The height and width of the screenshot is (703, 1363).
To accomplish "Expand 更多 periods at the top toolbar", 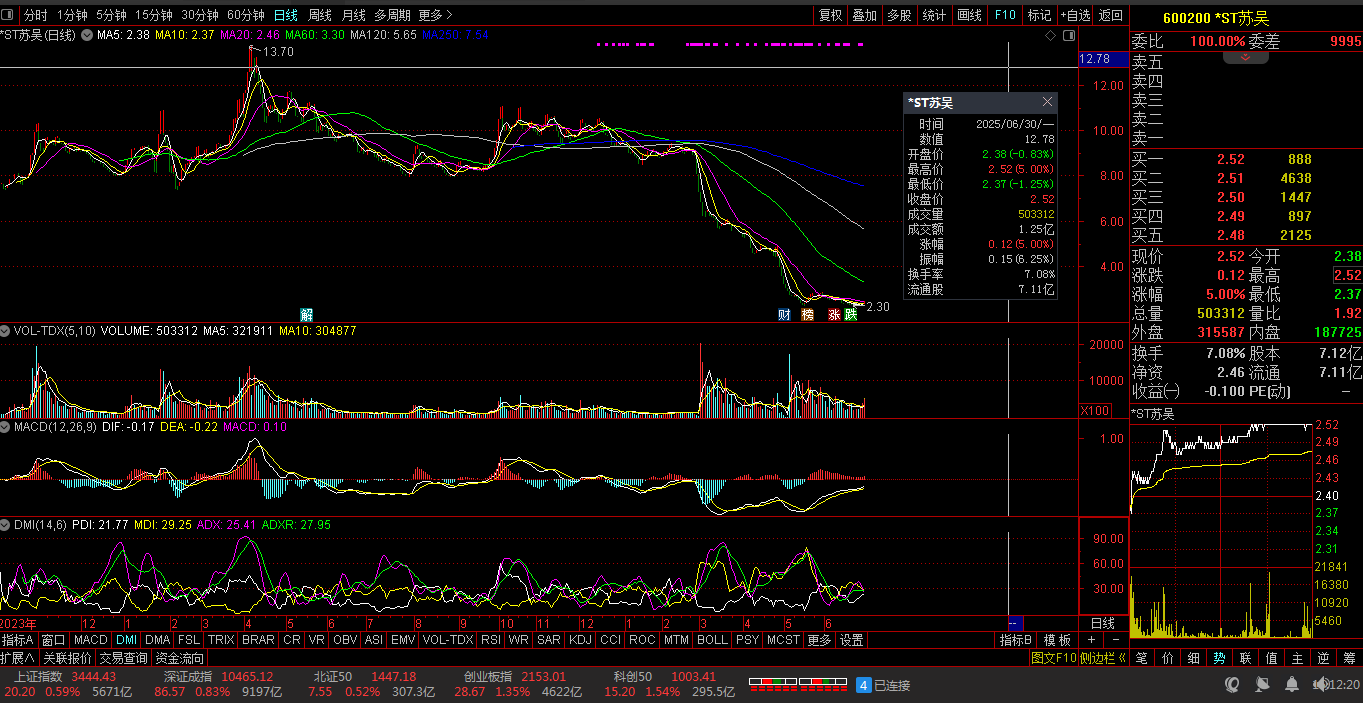I will (x=435, y=15).
